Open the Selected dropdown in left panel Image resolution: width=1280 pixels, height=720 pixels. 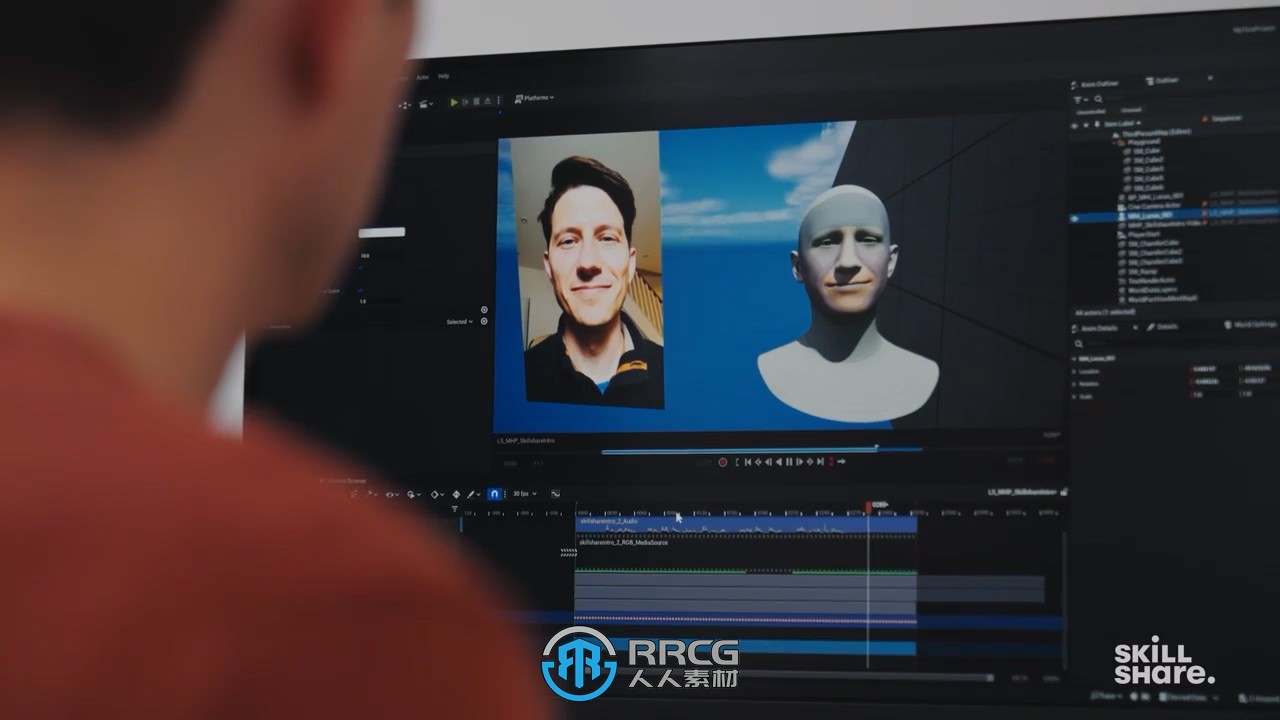coord(459,321)
